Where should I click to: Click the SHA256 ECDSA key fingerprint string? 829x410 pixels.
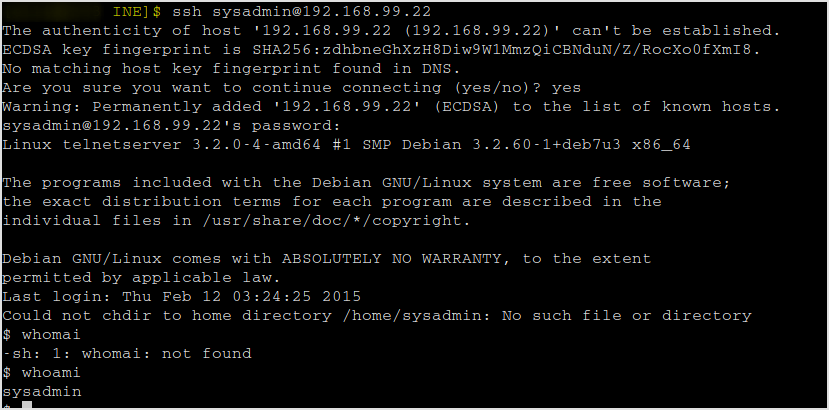[x=506, y=50]
